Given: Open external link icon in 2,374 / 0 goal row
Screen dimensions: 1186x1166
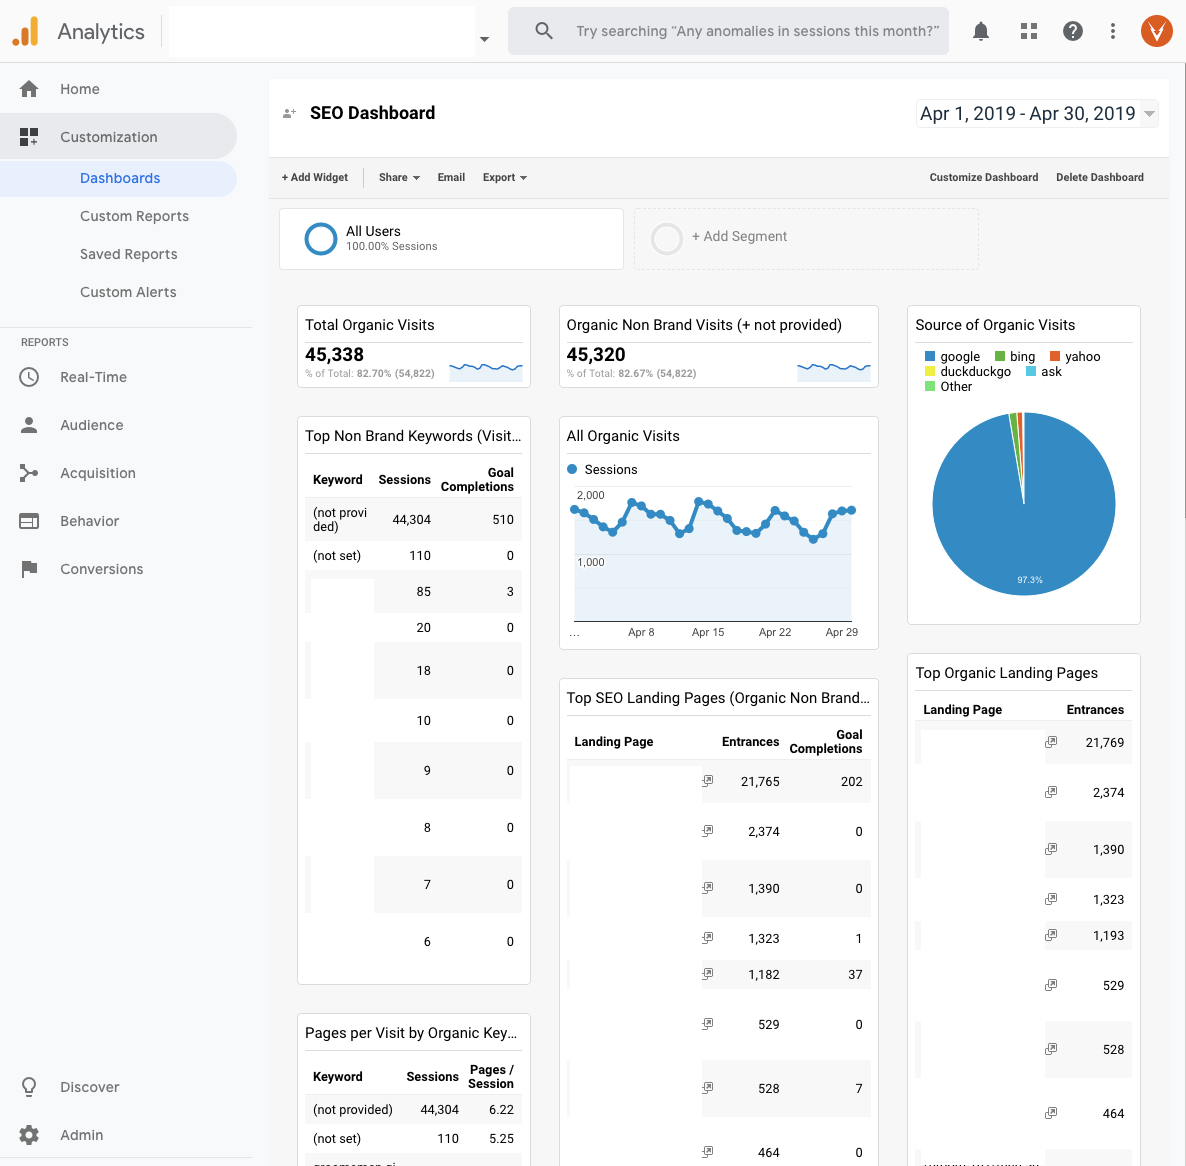Looking at the screenshot, I should [707, 831].
